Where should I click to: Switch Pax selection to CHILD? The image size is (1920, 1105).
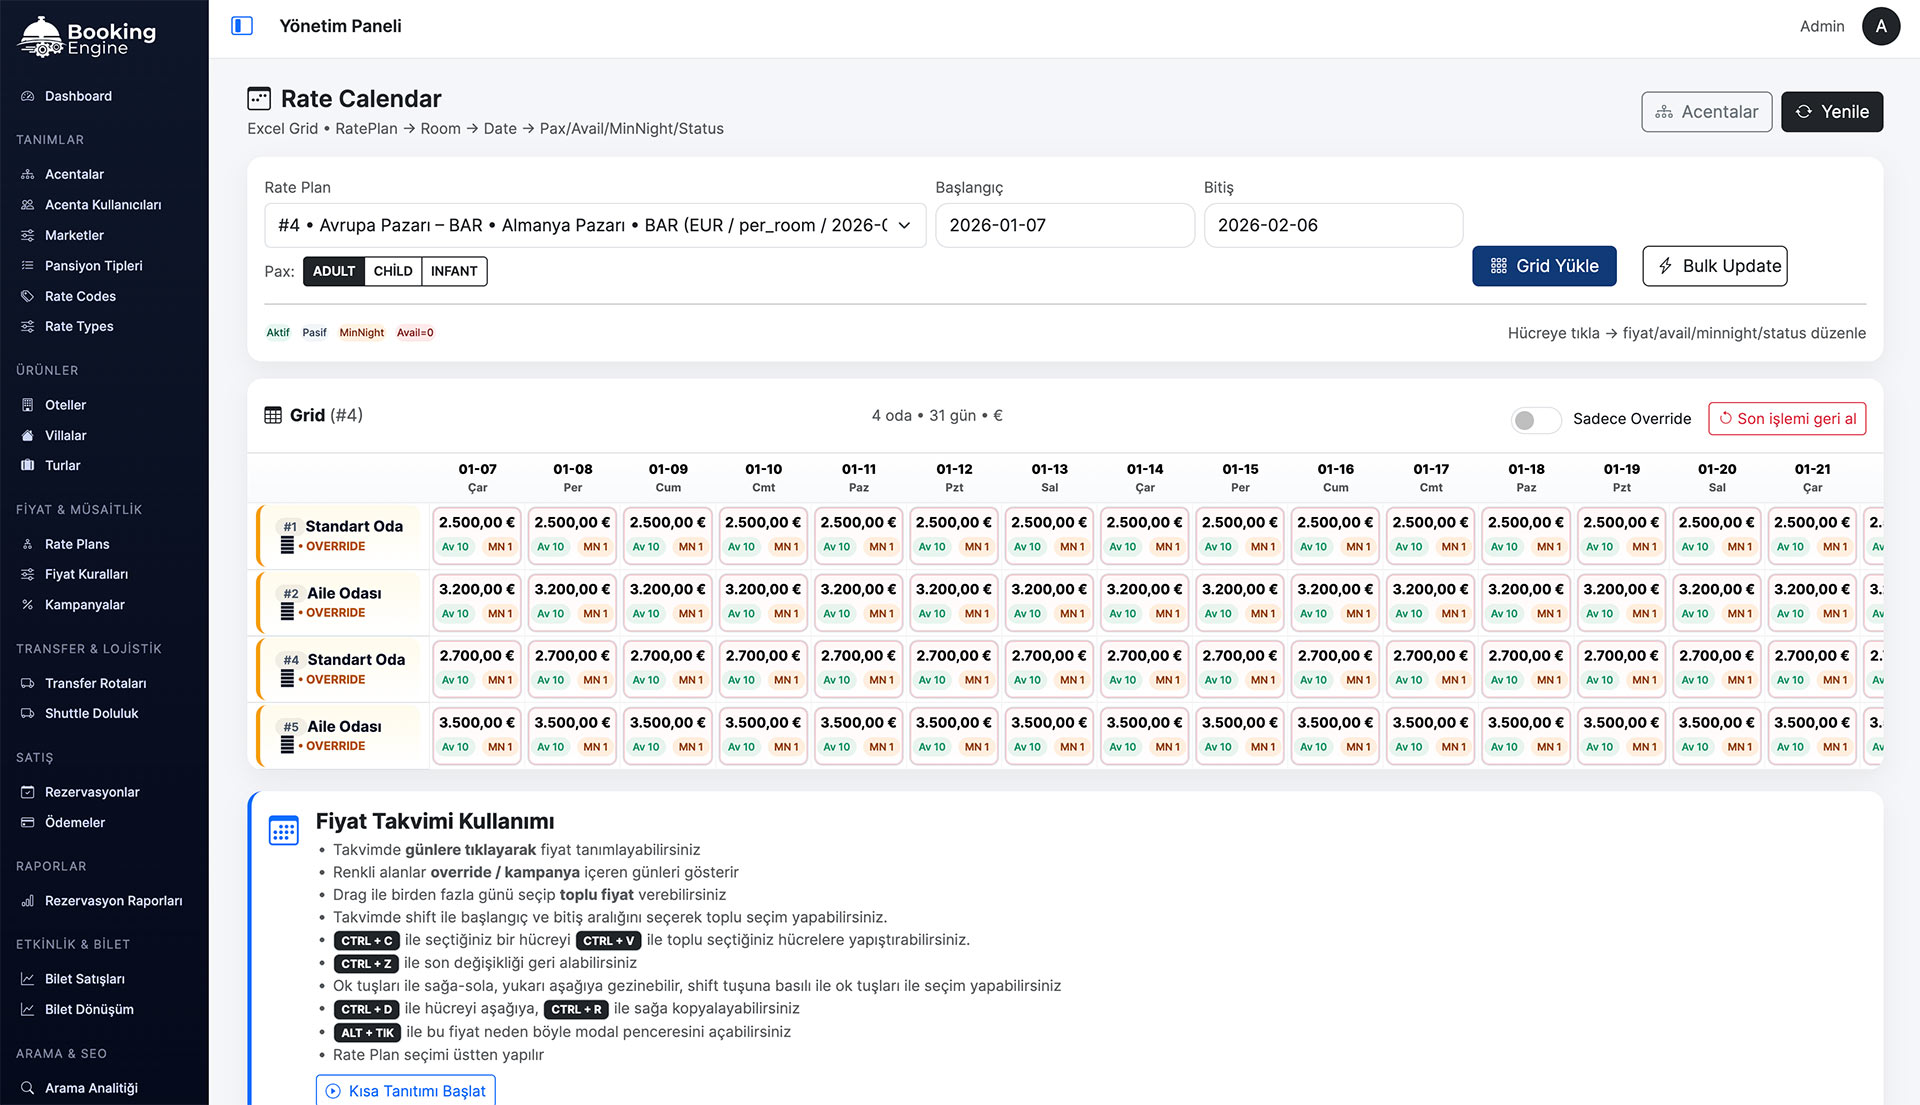393,271
